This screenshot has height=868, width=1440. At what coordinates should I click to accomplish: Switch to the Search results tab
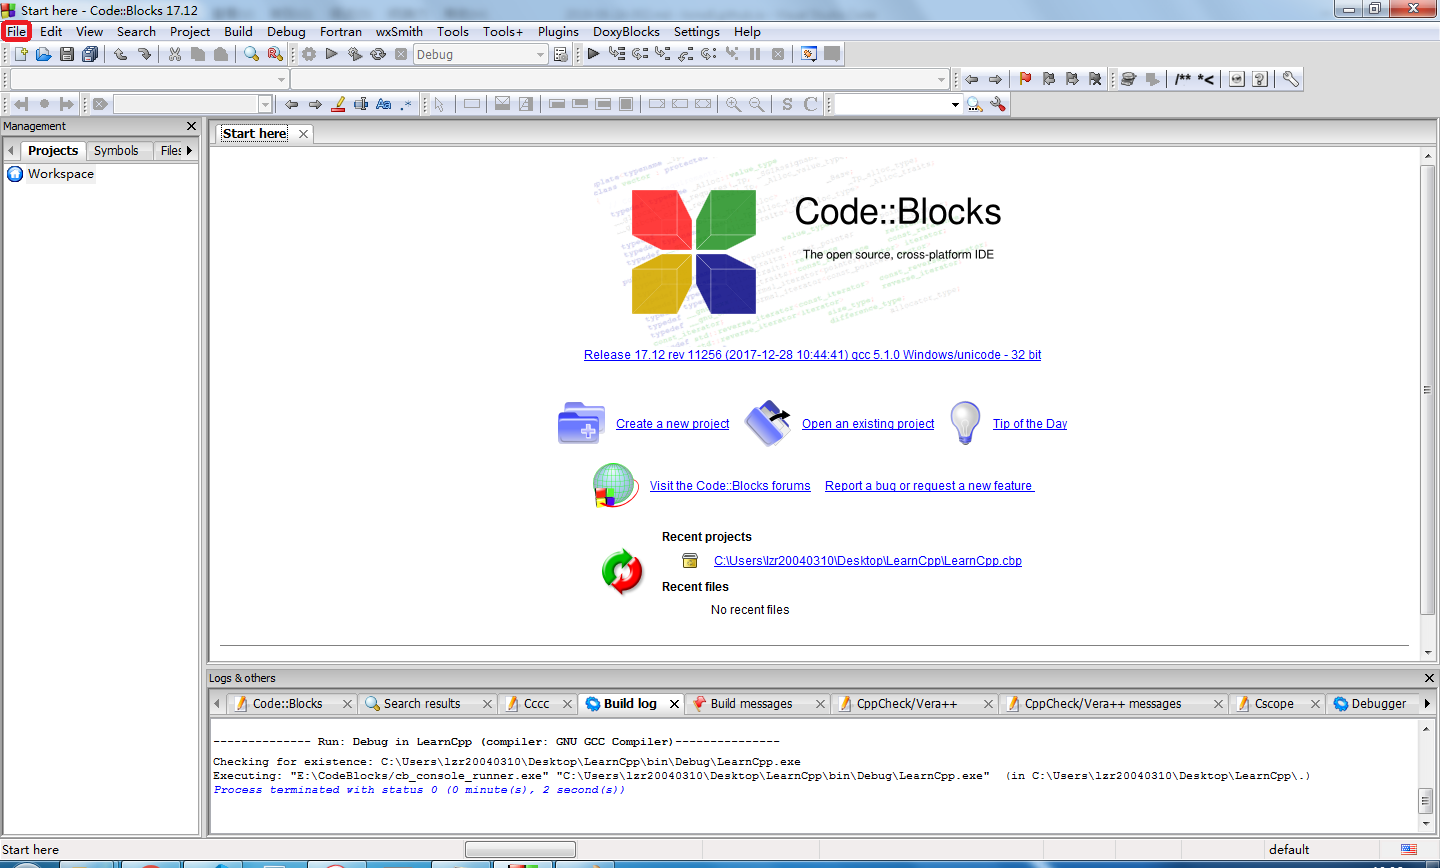click(422, 704)
